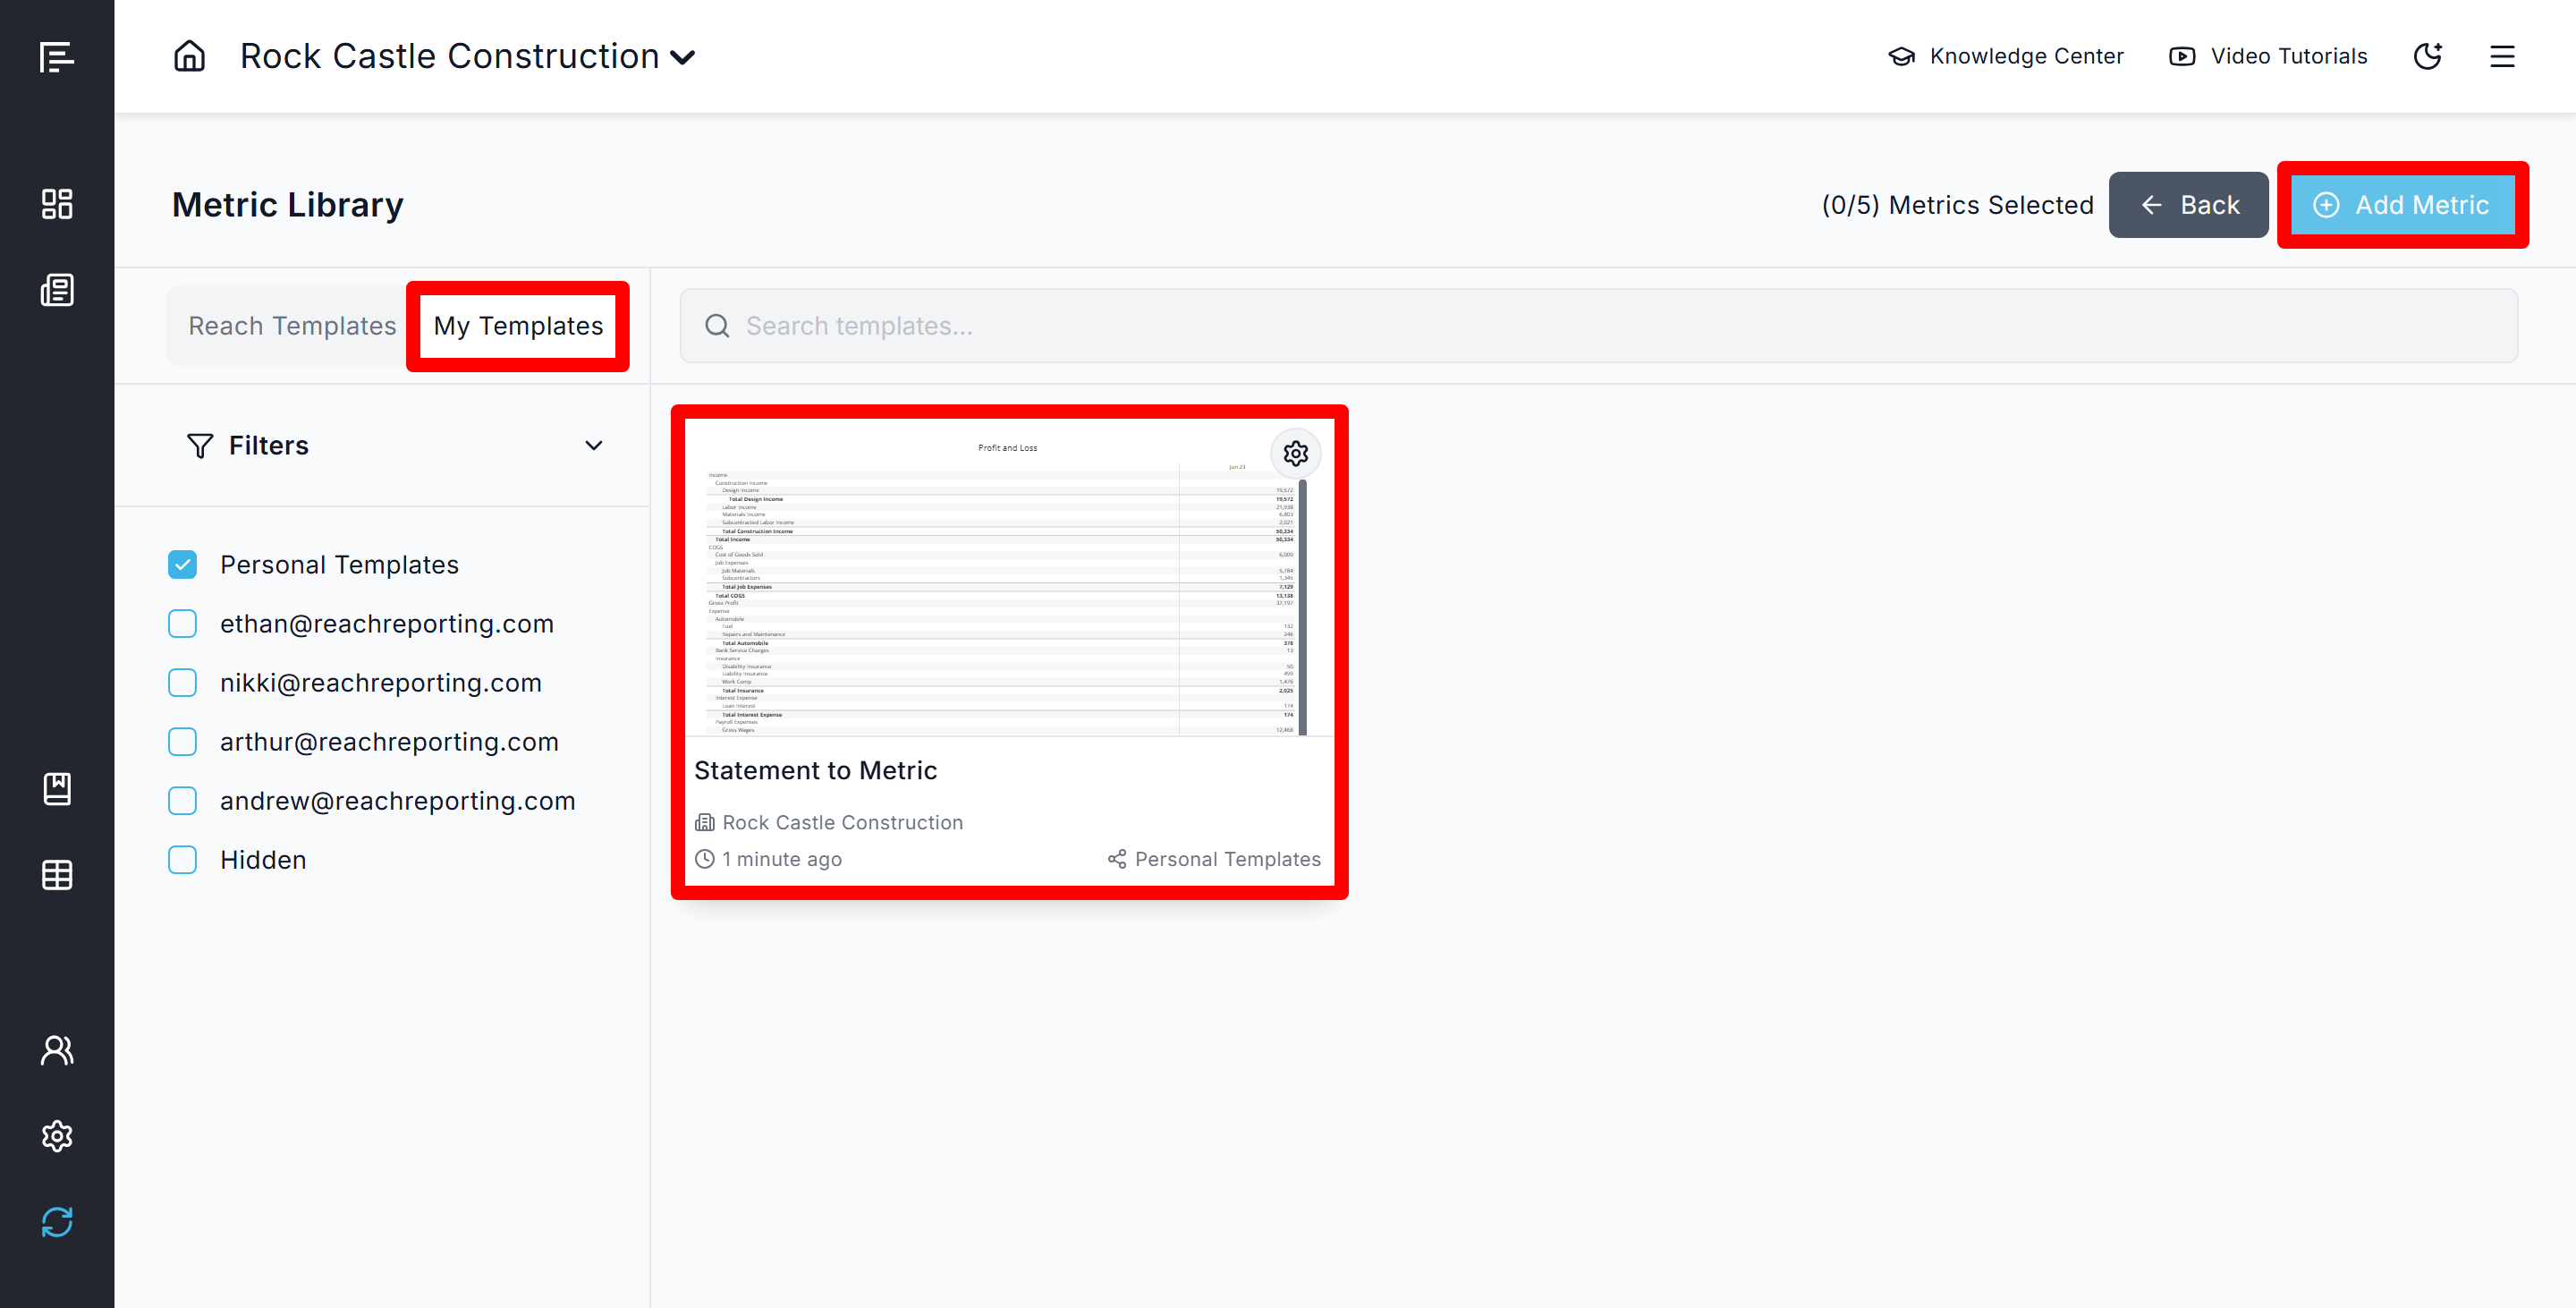Collapse the Filters section chevron

pos(593,445)
